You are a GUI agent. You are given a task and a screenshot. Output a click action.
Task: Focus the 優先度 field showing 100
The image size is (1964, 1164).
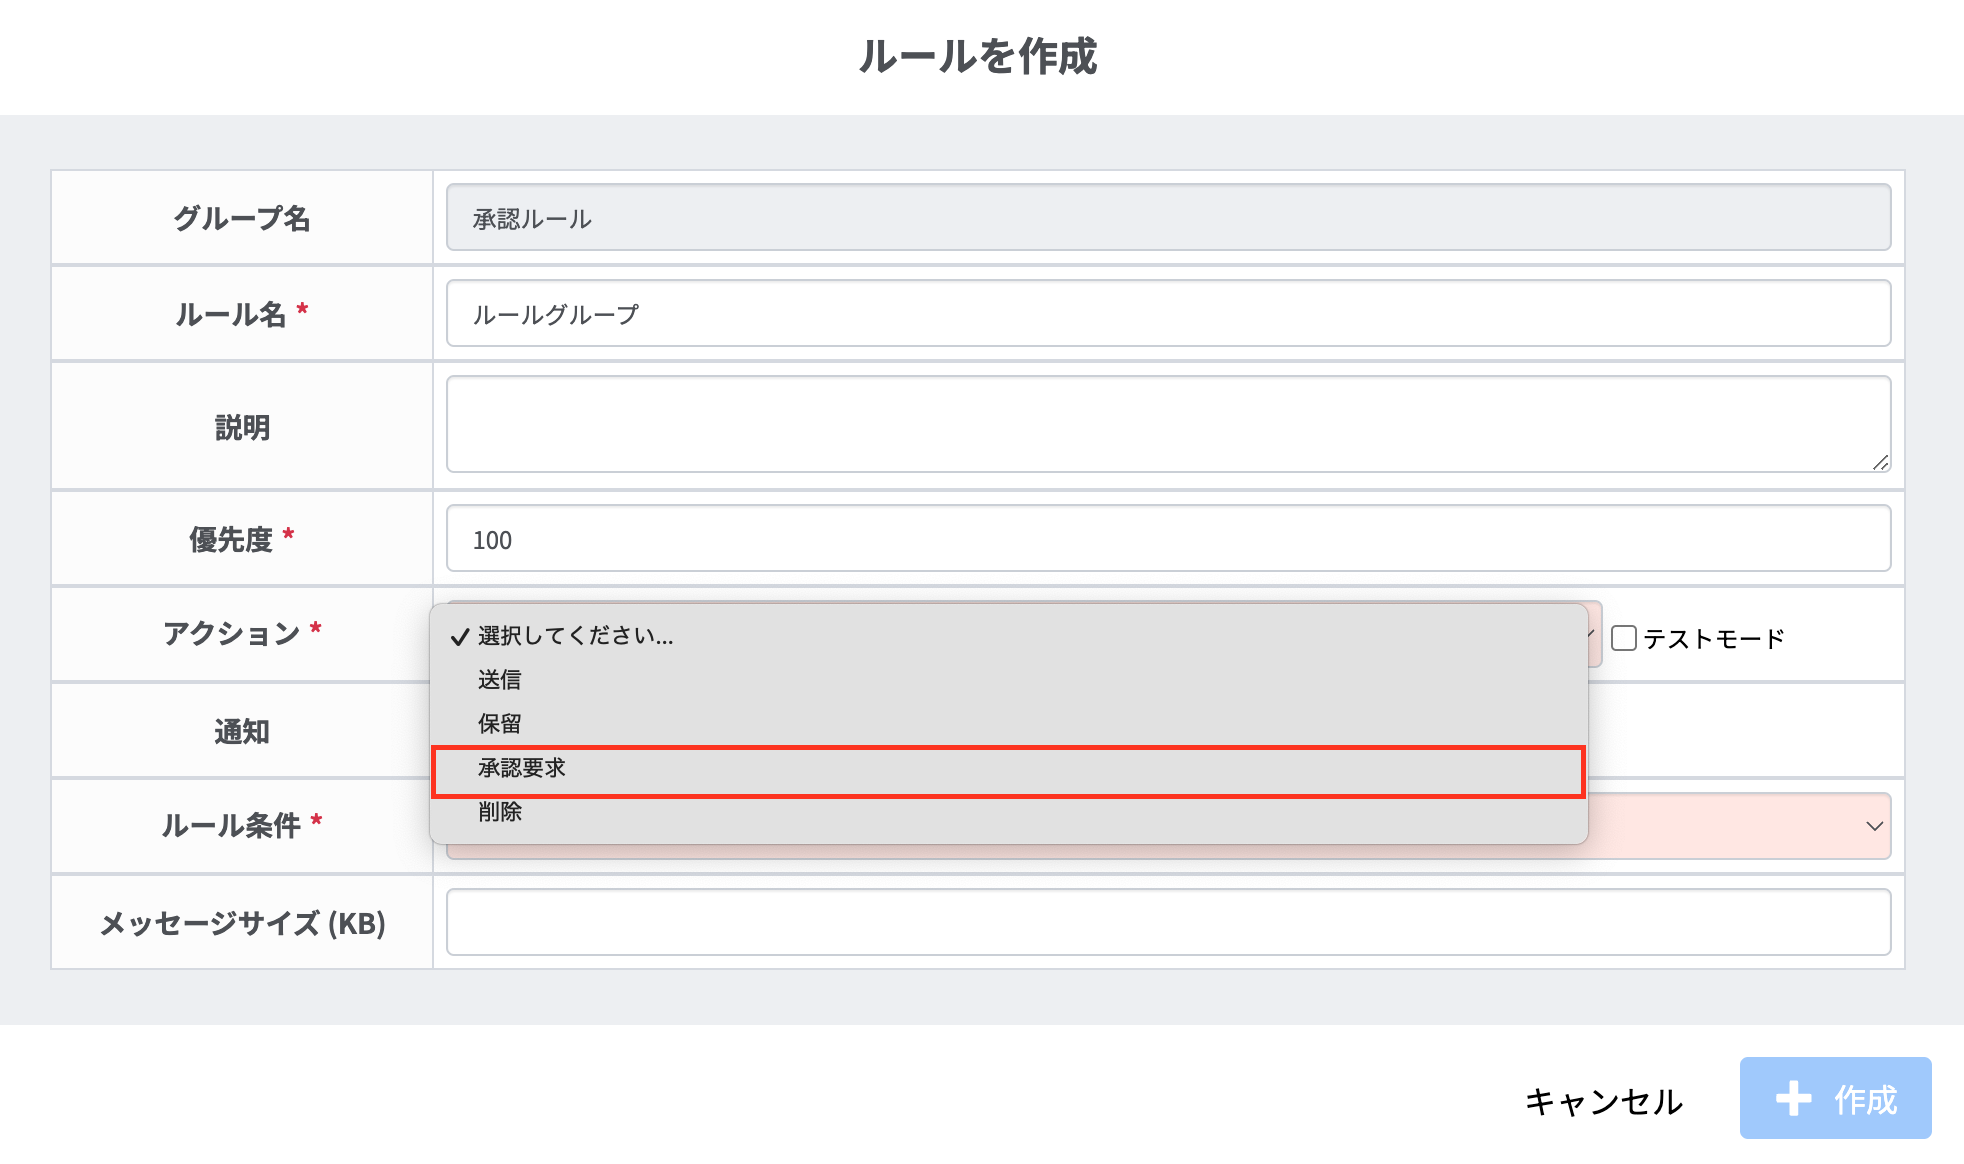pos(1168,539)
